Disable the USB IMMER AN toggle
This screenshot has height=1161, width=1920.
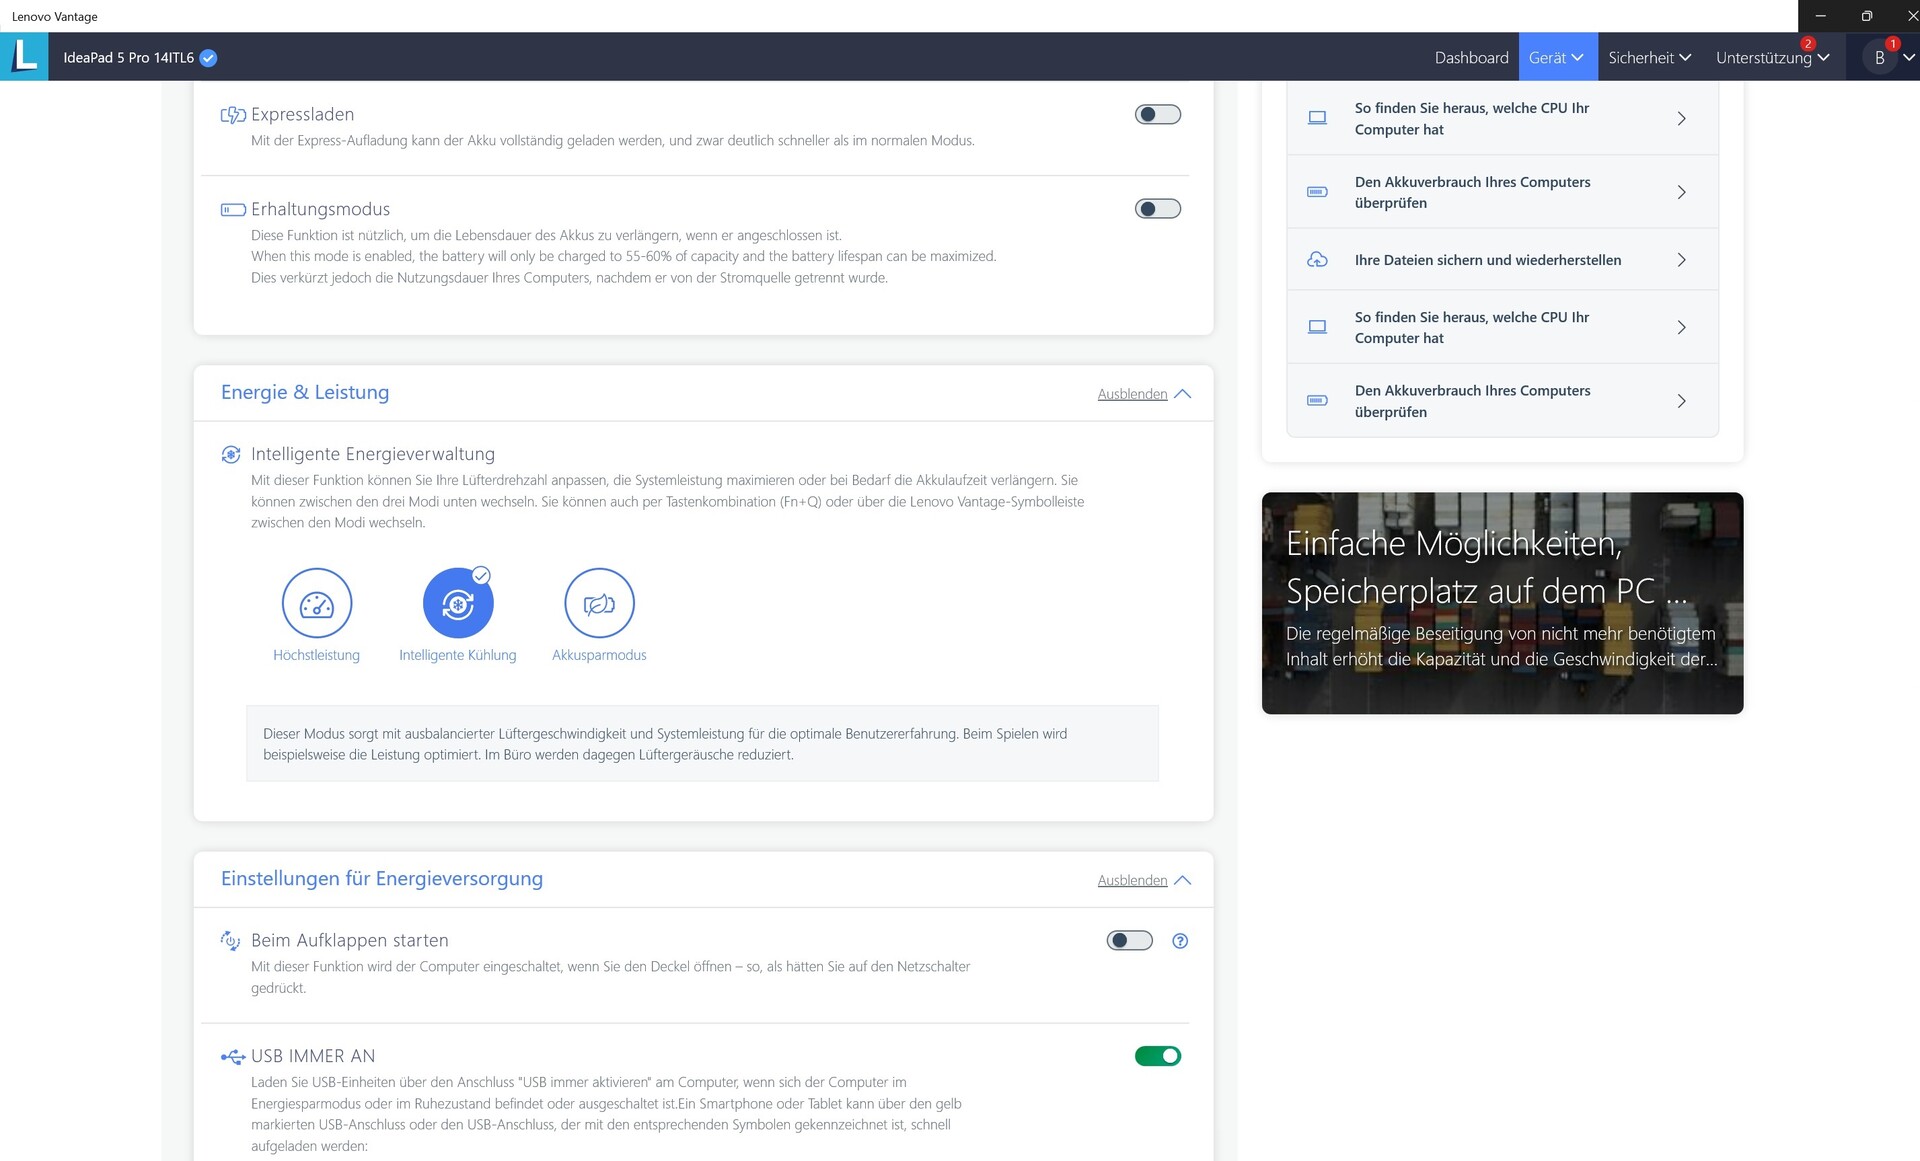pos(1157,1056)
